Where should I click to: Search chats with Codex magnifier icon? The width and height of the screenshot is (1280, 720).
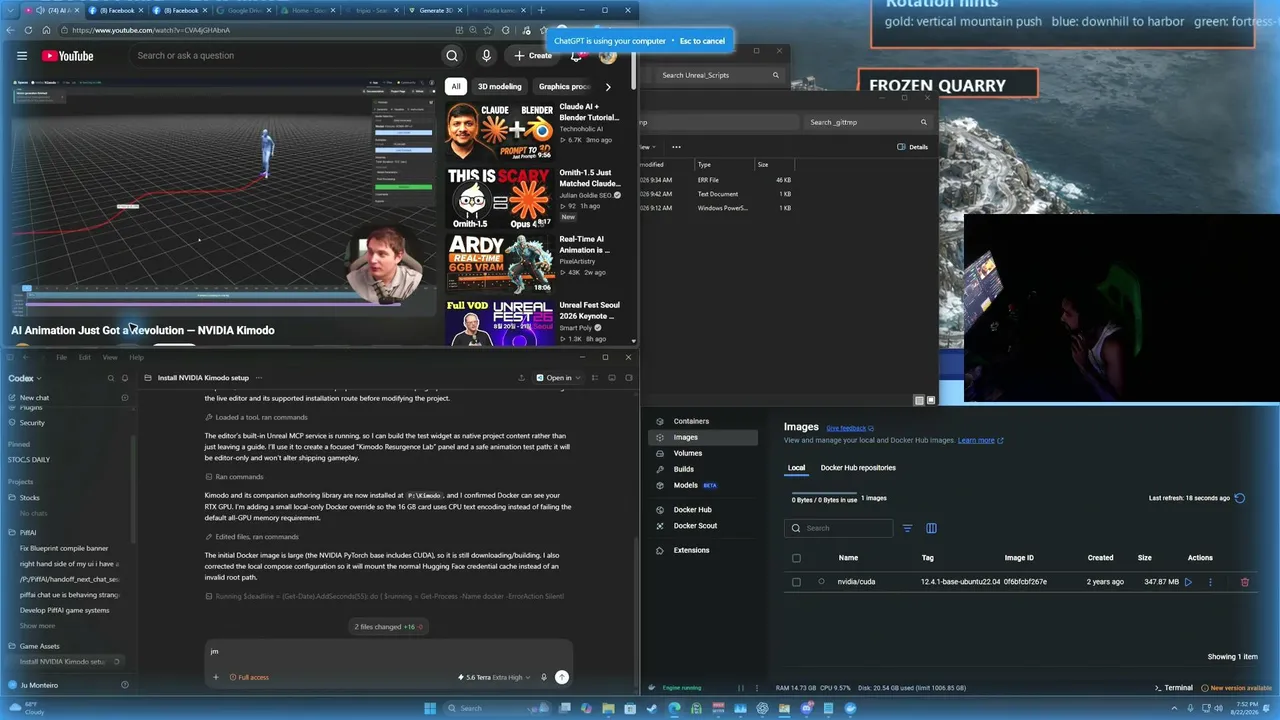[111, 378]
